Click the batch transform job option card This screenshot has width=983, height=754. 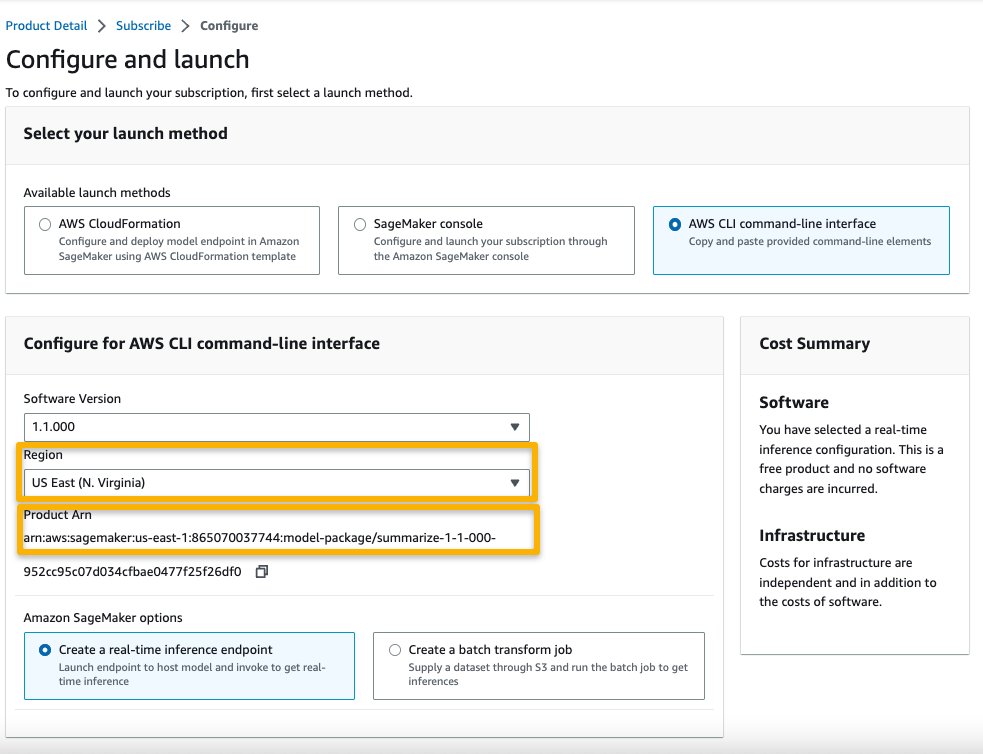(x=539, y=666)
